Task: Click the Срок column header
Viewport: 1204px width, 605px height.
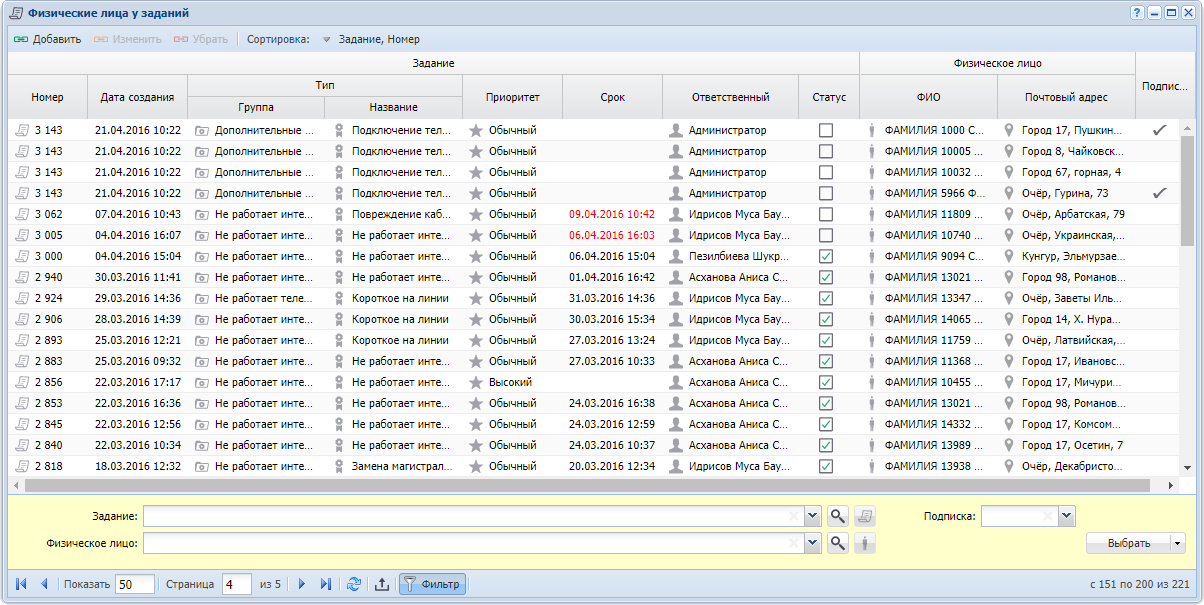Action: [x=612, y=97]
